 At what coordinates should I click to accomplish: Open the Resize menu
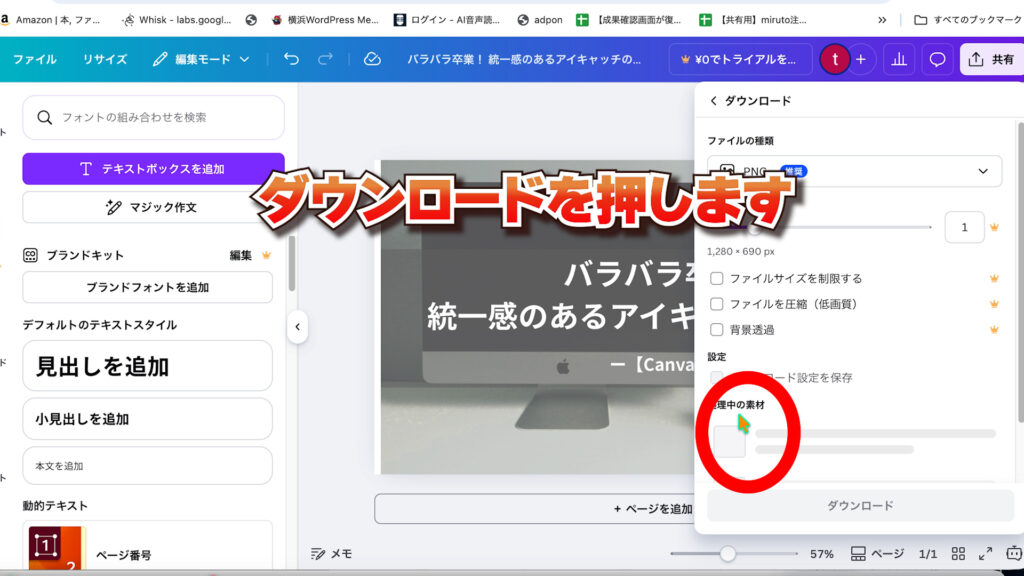[x=105, y=59]
